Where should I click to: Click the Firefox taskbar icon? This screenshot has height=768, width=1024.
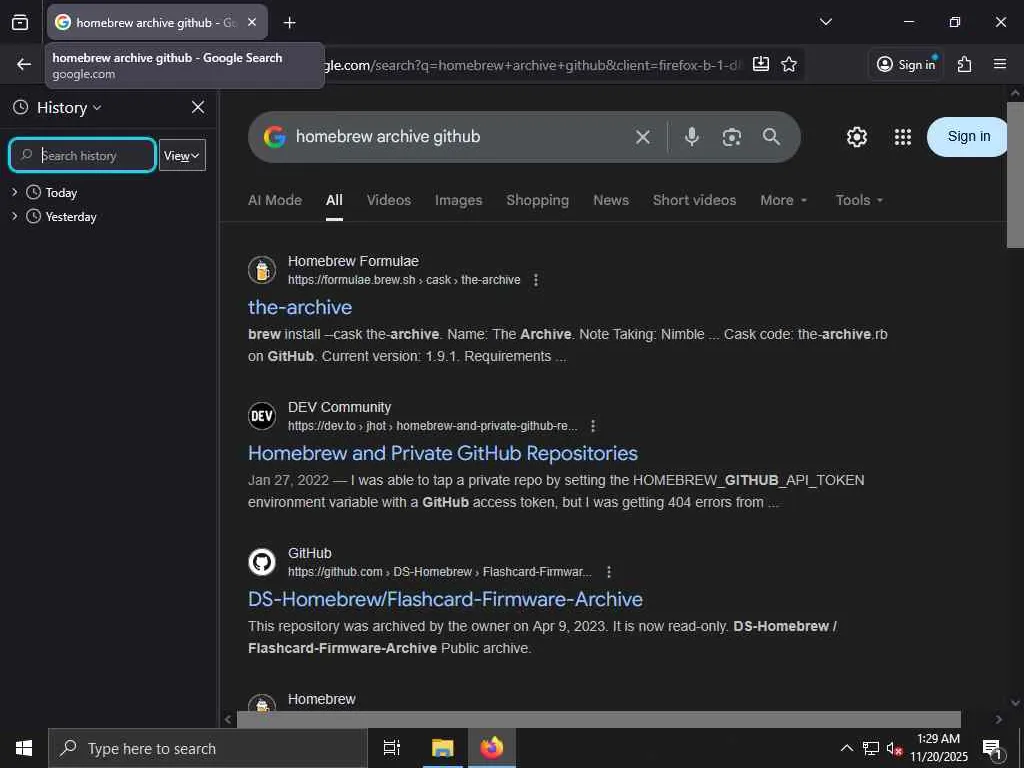pos(492,748)
